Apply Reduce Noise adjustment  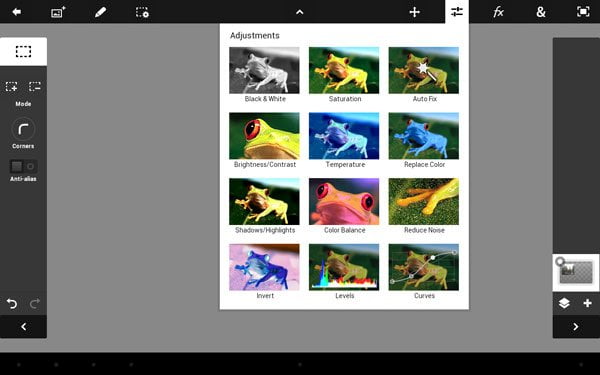(x=424, y=206)
